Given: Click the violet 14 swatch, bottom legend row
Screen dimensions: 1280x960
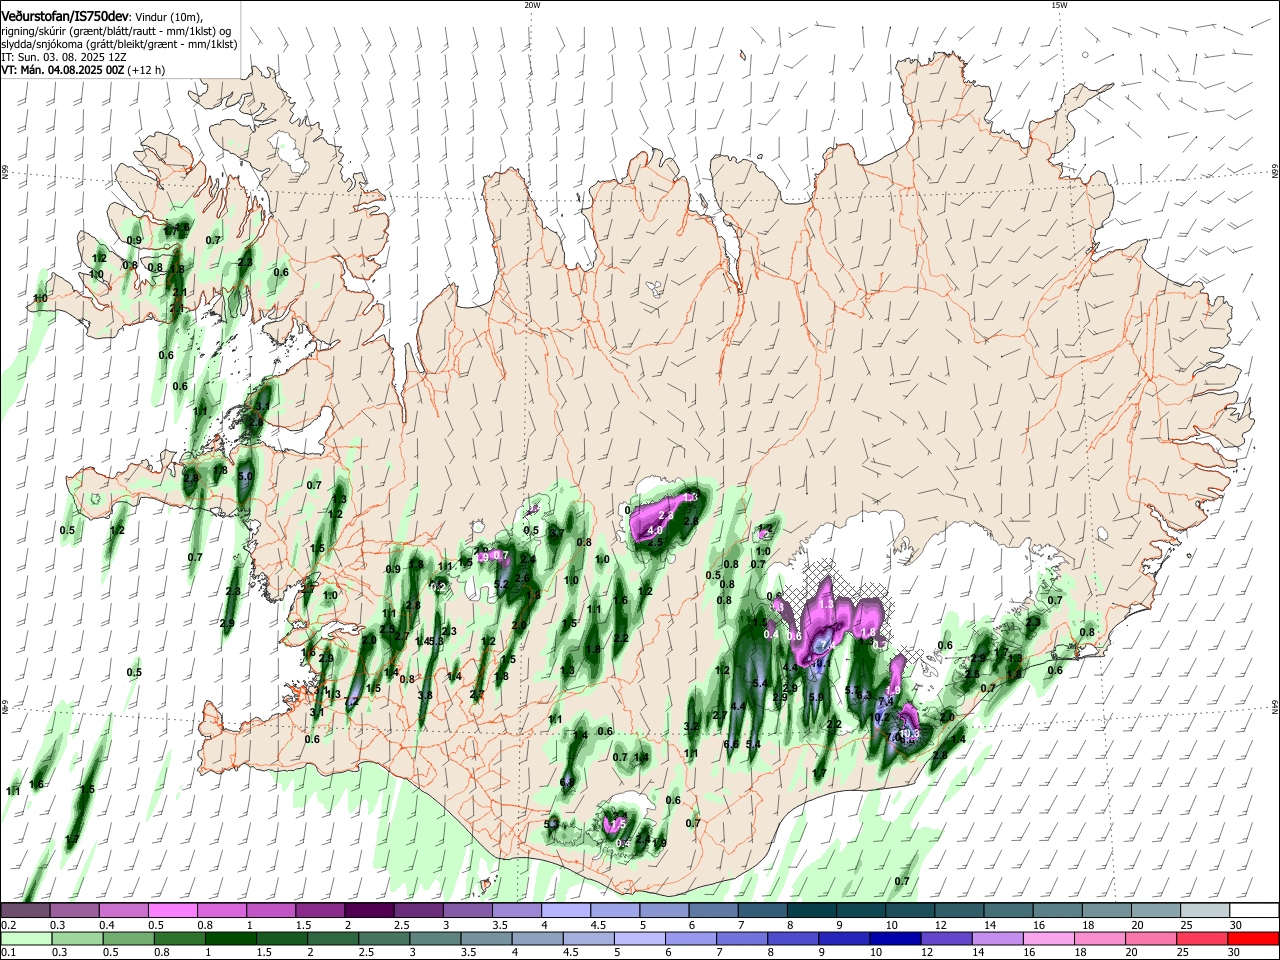Looking at the screenshot, I should pos(997,939).
